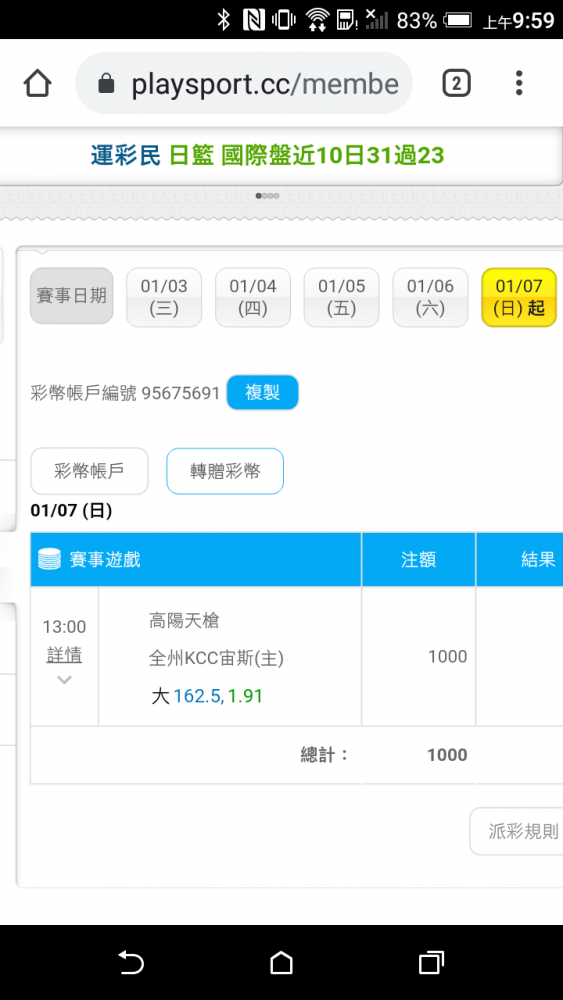
Task: Tap the Android back navigation icon
Action: (131, 962)
